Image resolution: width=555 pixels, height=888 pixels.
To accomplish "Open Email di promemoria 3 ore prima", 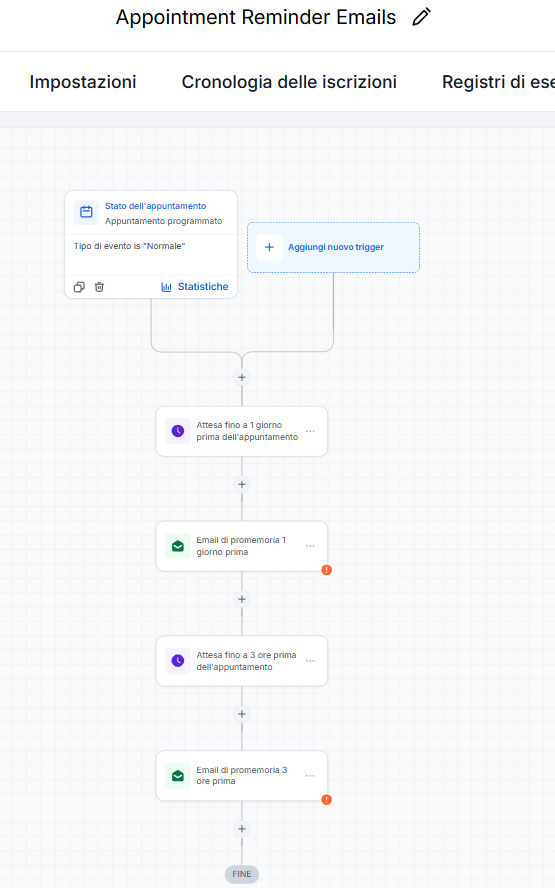I will (242, 776).
